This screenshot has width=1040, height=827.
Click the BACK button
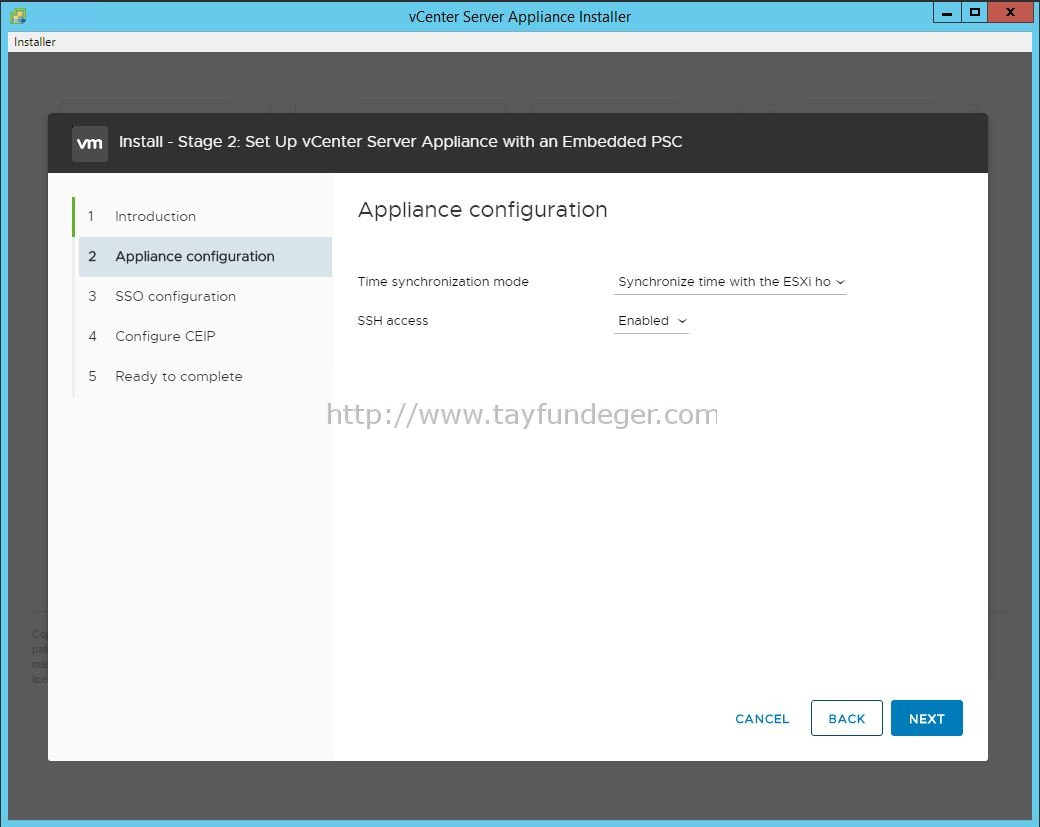coord(846,718)
